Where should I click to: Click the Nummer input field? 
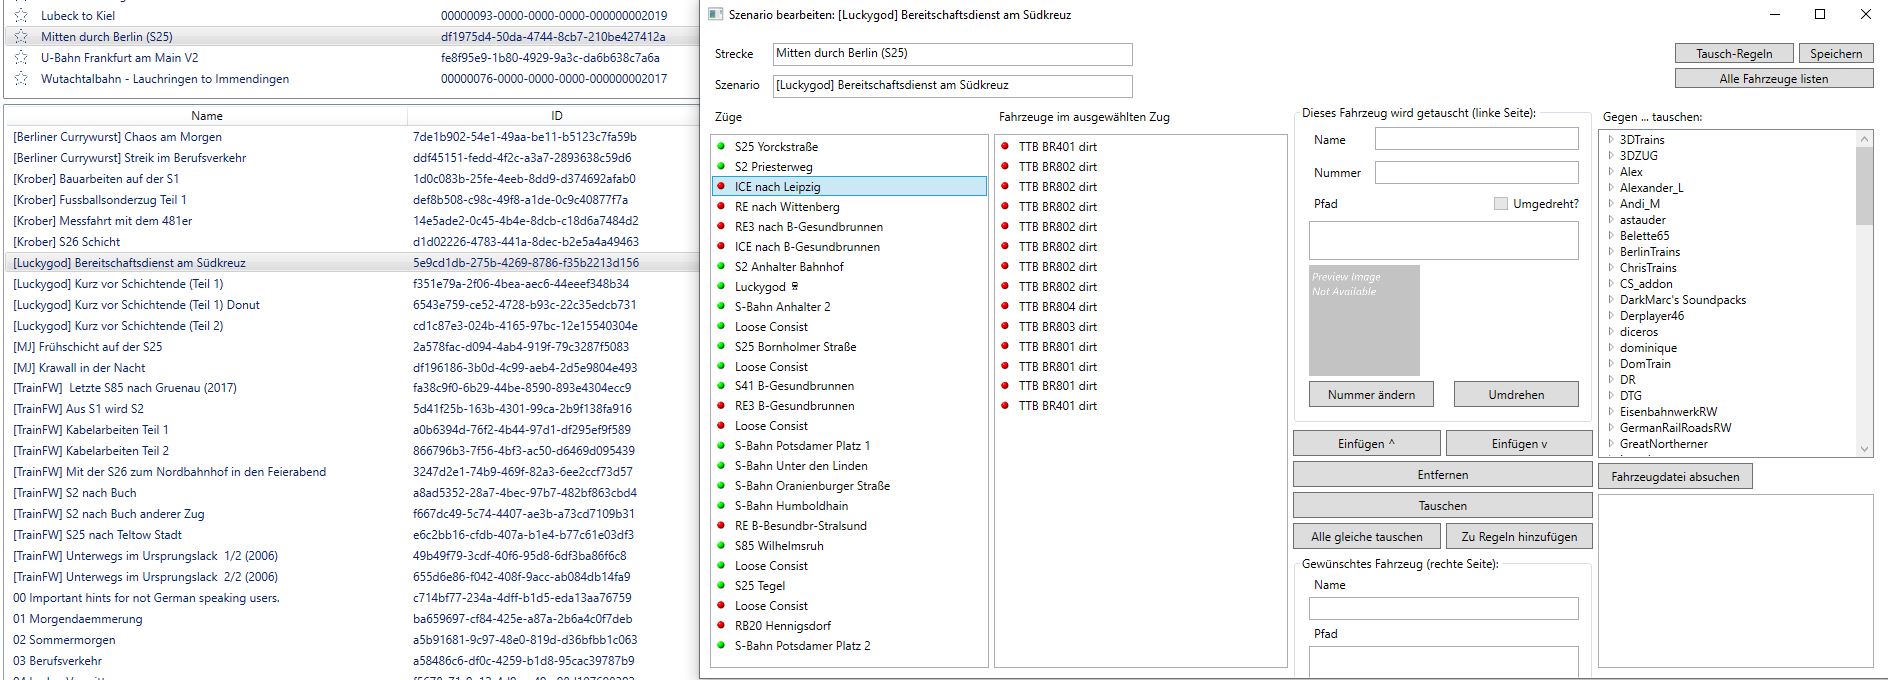1476,173
